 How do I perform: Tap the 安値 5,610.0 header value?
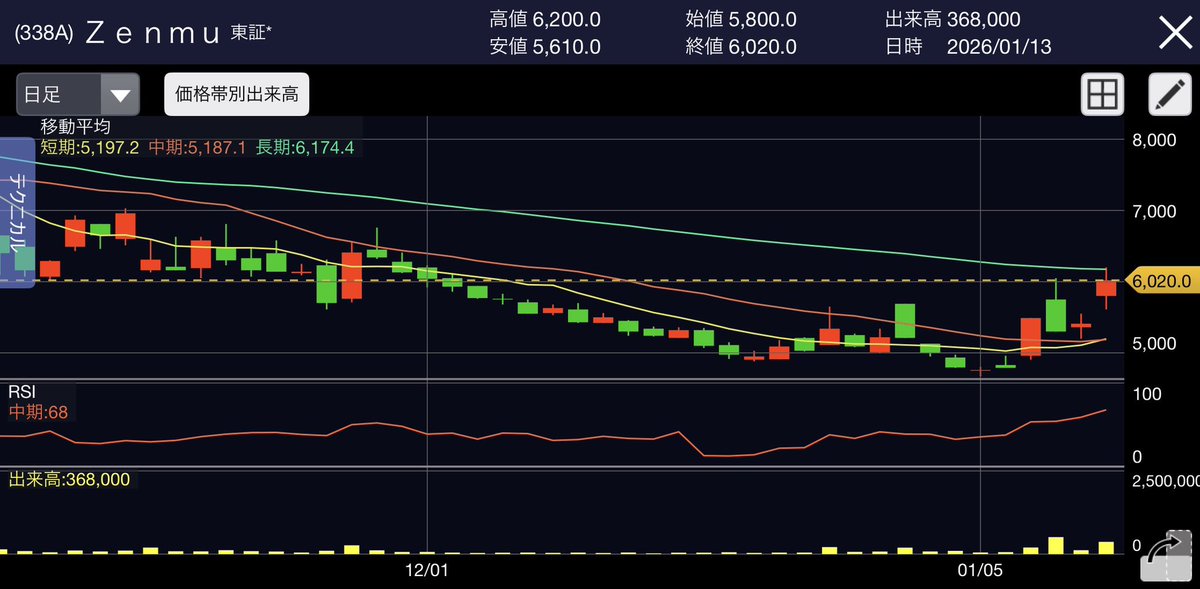point(545,46)
